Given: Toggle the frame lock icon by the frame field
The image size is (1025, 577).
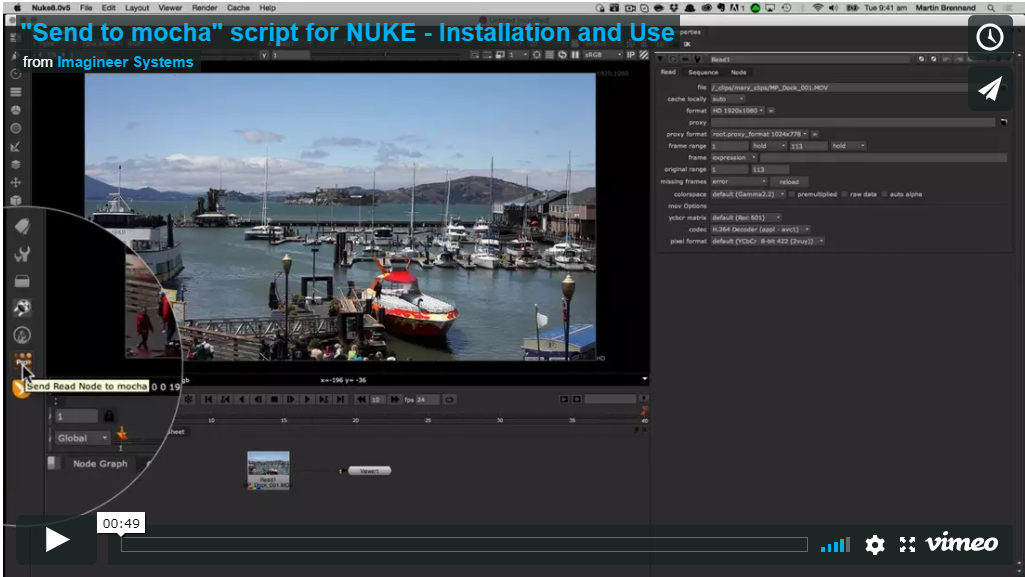Looking at the screenshot, I should (x=109, y=416).
